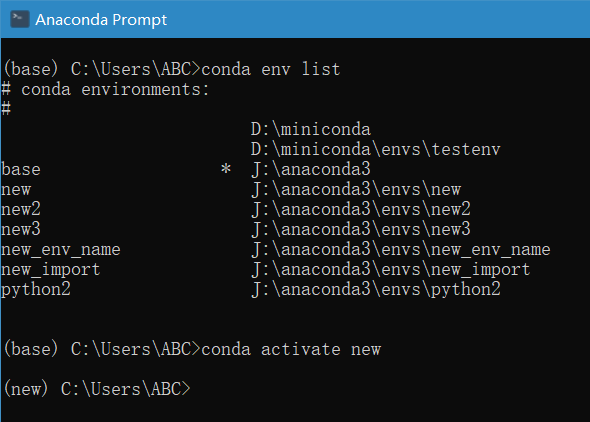590x422 pixels.
Task: Click the Anaconda Prompt terminal icon
Action: tap(20, 19)
